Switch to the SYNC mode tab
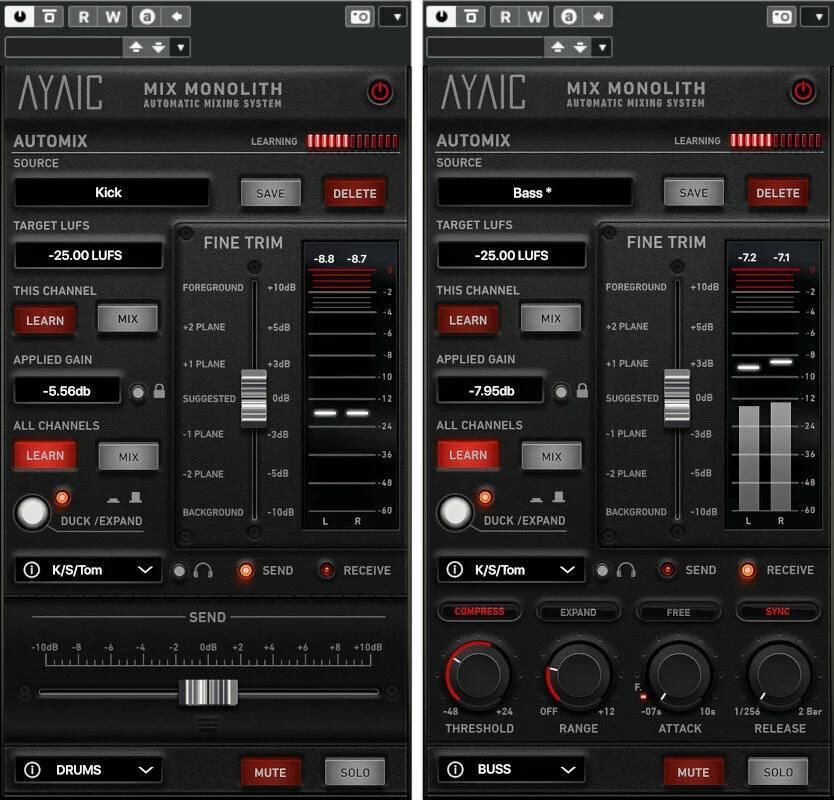Screen dimensions: 834x800 pyautogui.click(x=777, y=611)
